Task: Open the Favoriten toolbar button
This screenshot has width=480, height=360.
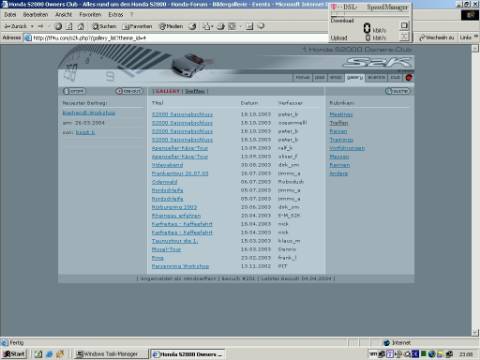Action: [138, 26]
